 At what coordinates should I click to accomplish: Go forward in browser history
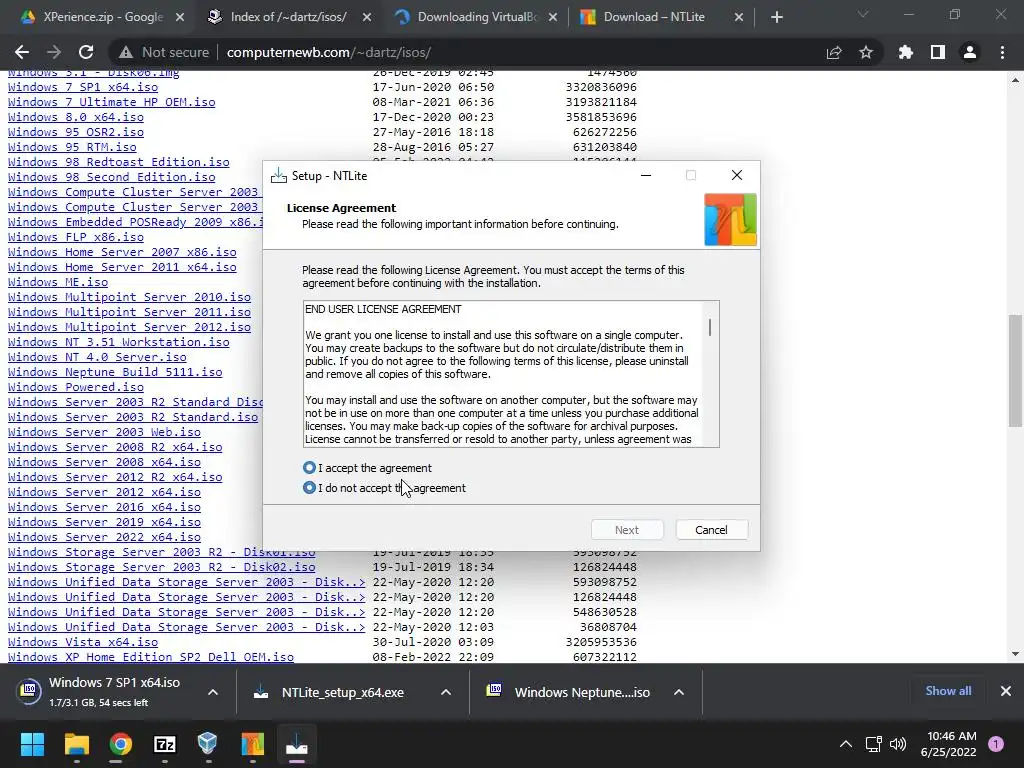54,52
